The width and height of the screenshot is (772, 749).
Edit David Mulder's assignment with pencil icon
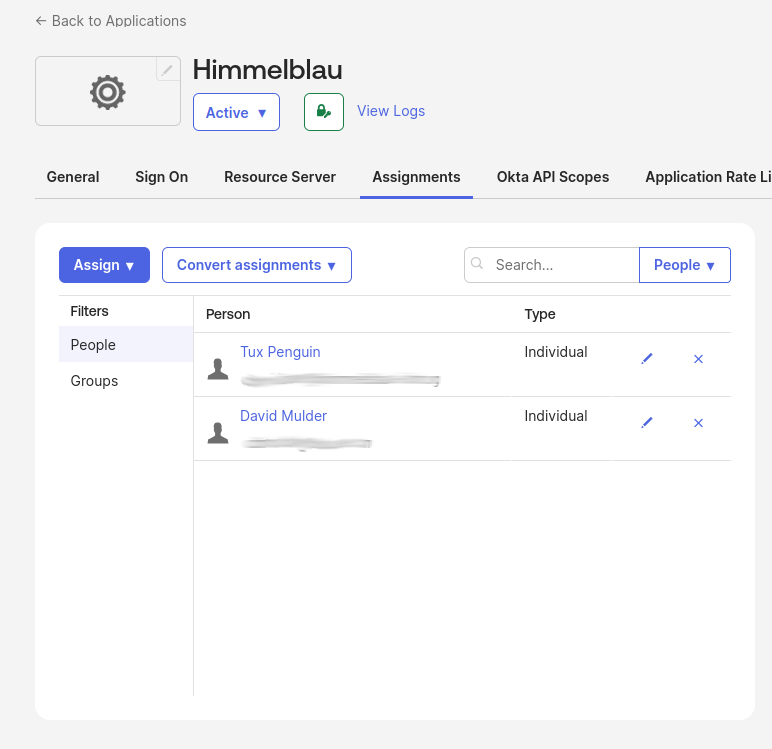point(647,423)
